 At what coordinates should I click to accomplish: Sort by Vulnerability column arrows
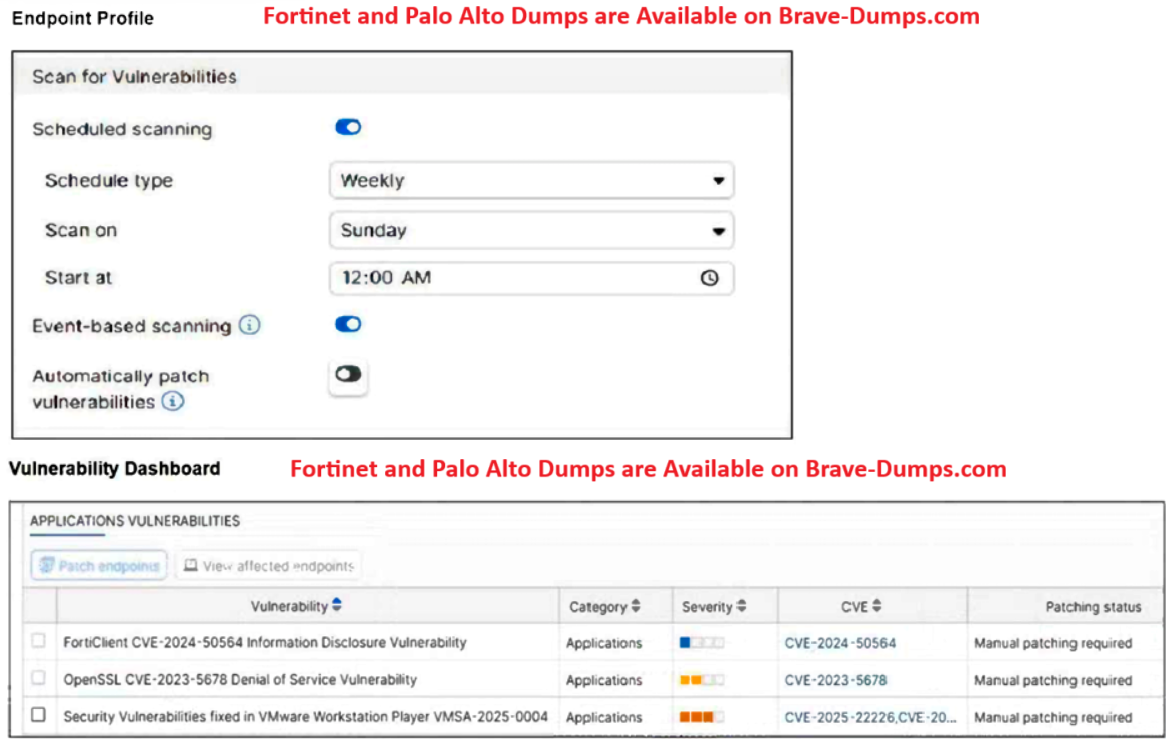337,606
